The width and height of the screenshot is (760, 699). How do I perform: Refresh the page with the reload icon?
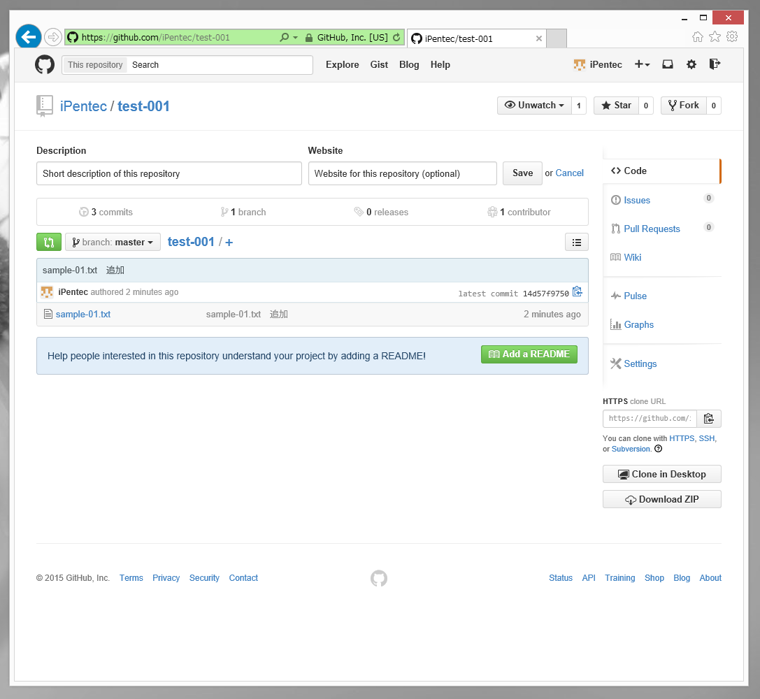[x=396, y=37]
